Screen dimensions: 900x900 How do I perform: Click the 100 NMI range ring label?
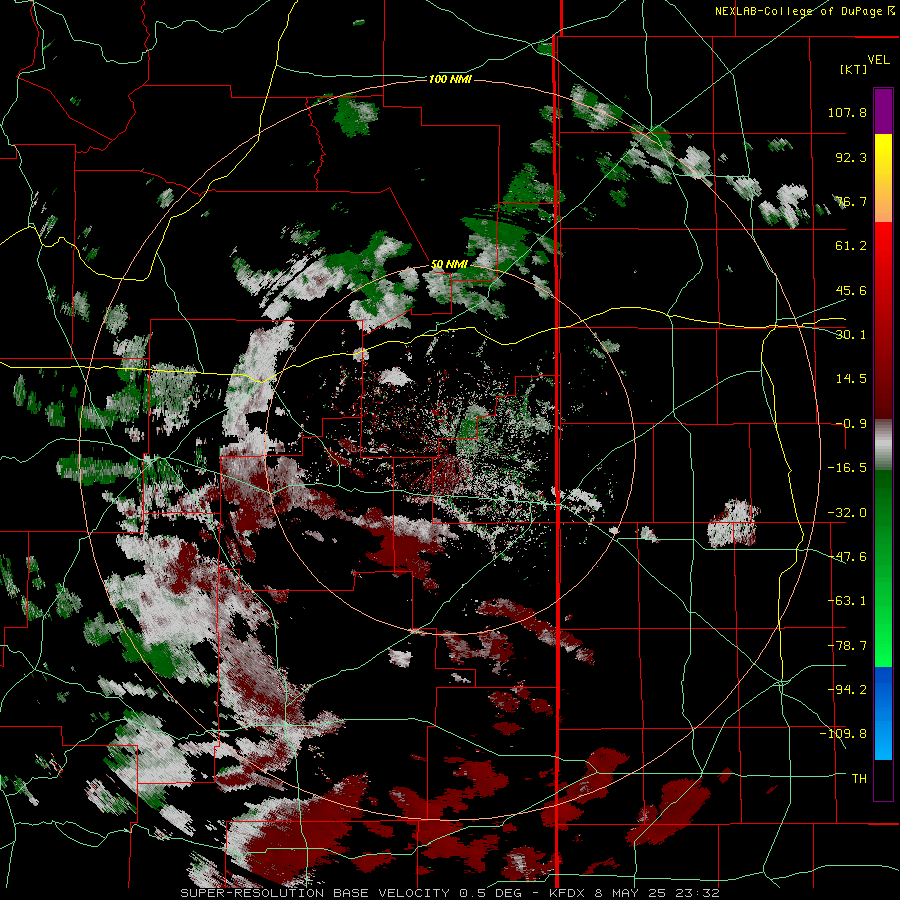pyautogui.click(x=450, y=79)
